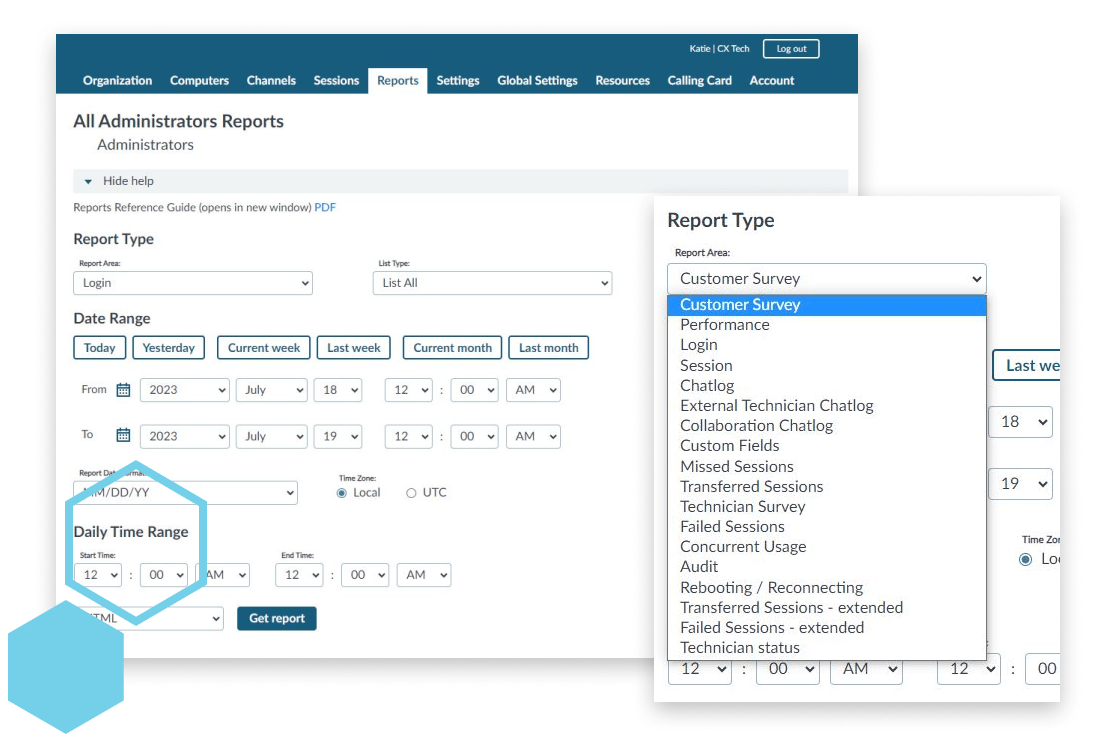Select the Local time zone radio button
The width and height of the screenshot is (1116, 736).
pos(342,493)
